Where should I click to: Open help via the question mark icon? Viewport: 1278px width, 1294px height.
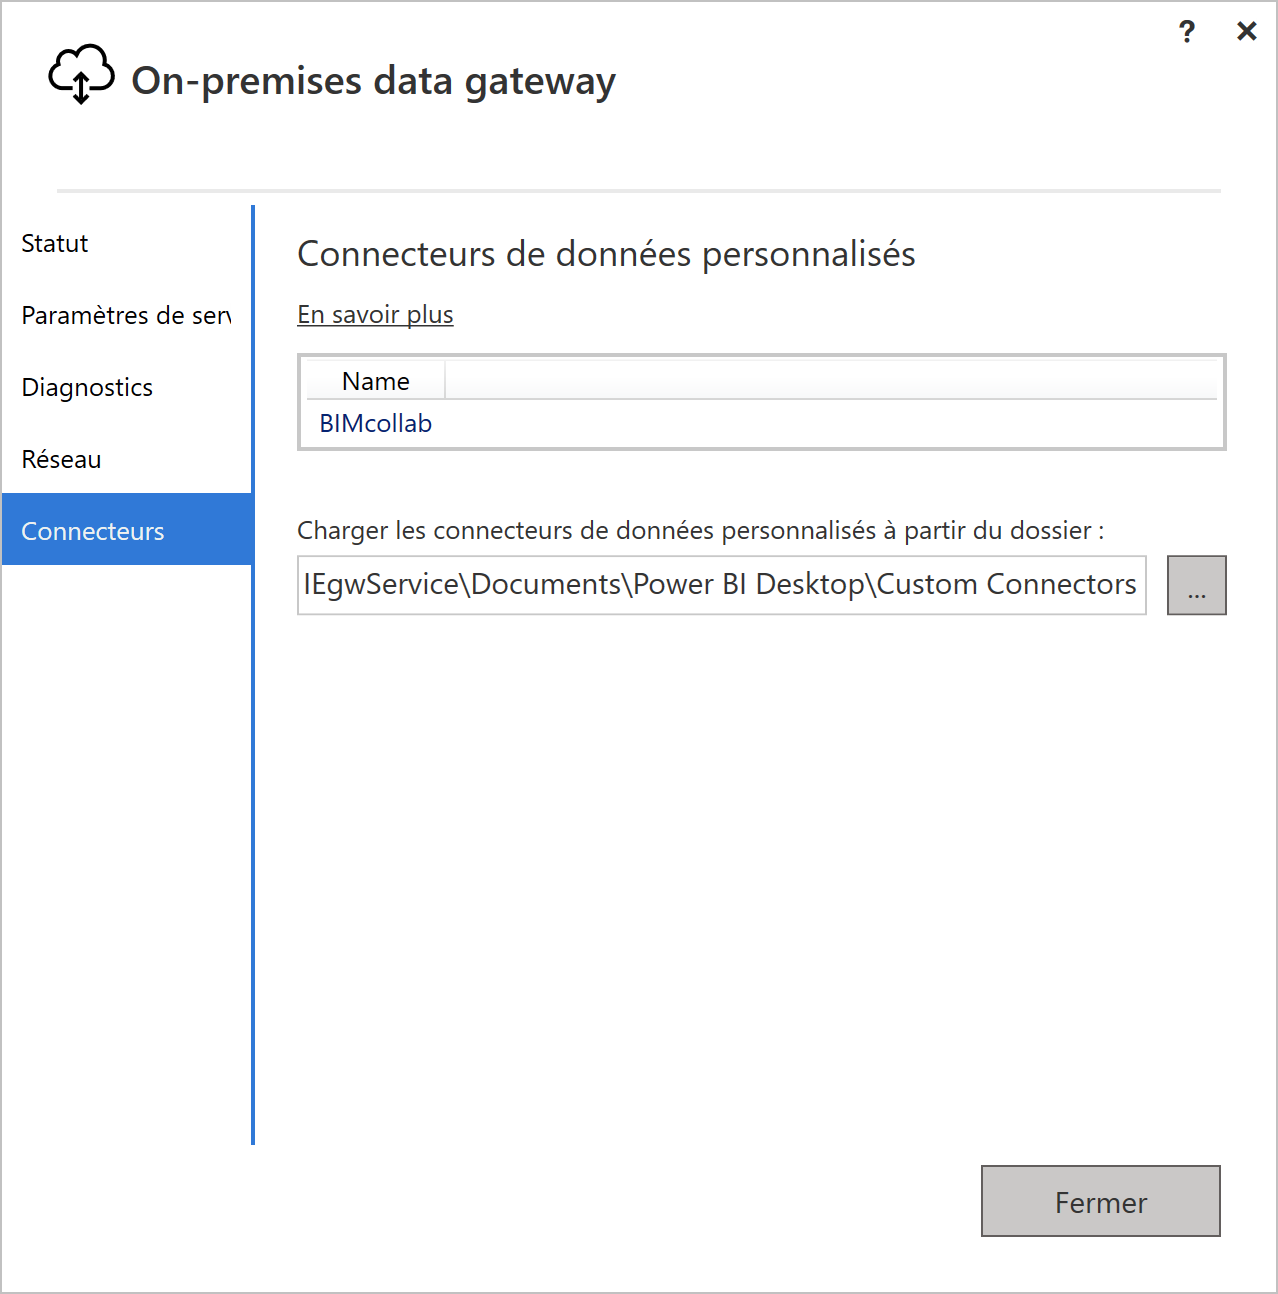[x=1187, y=32]
